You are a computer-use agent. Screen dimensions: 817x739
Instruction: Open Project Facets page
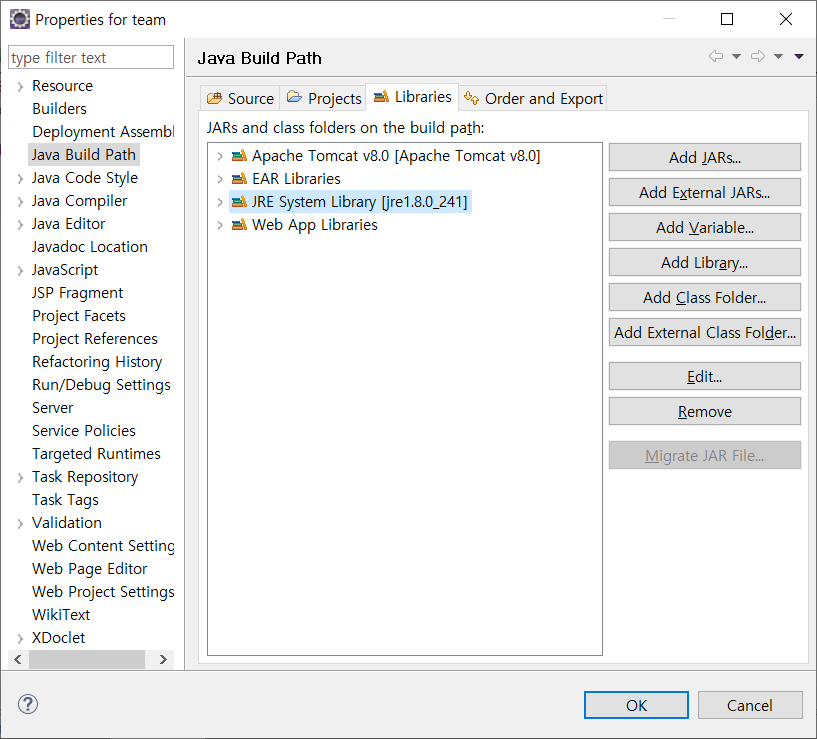click(79, 315)
